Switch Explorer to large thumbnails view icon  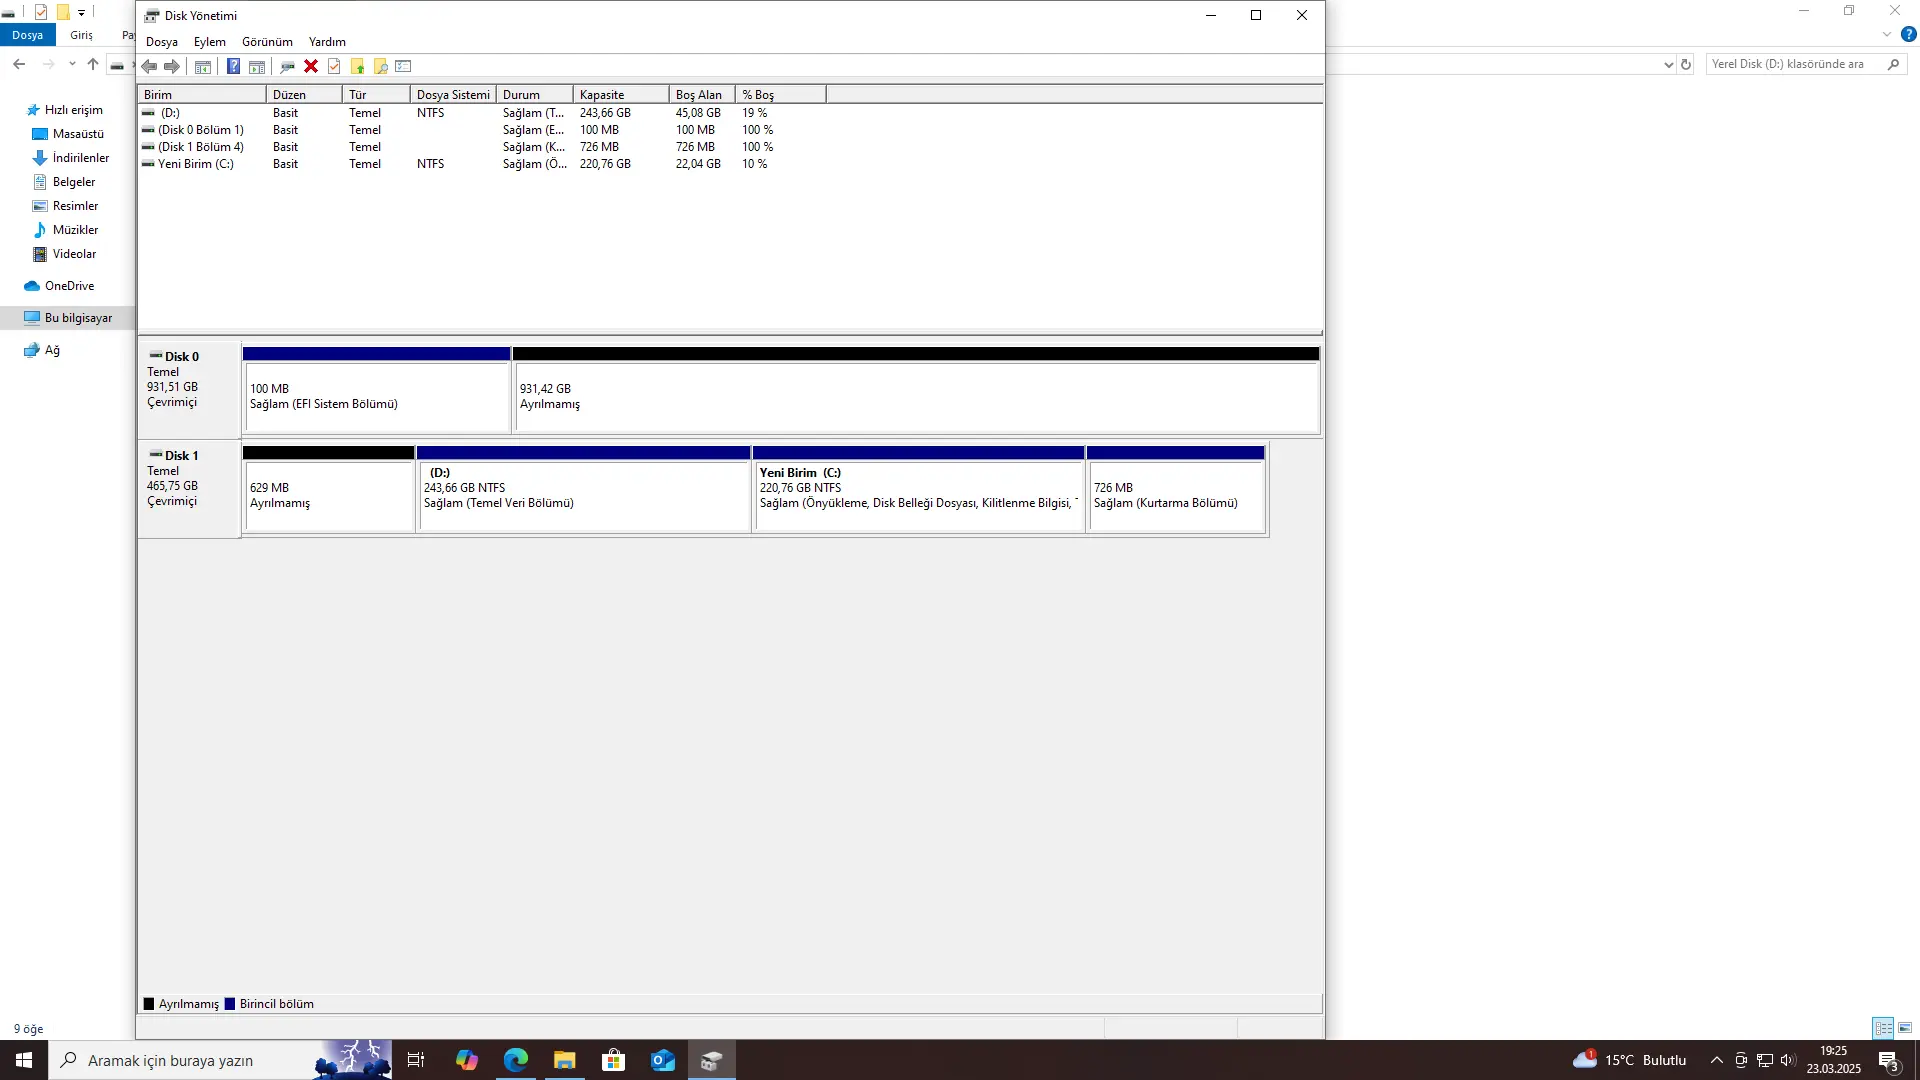pyautogui.click(x=1905, y=1028)
